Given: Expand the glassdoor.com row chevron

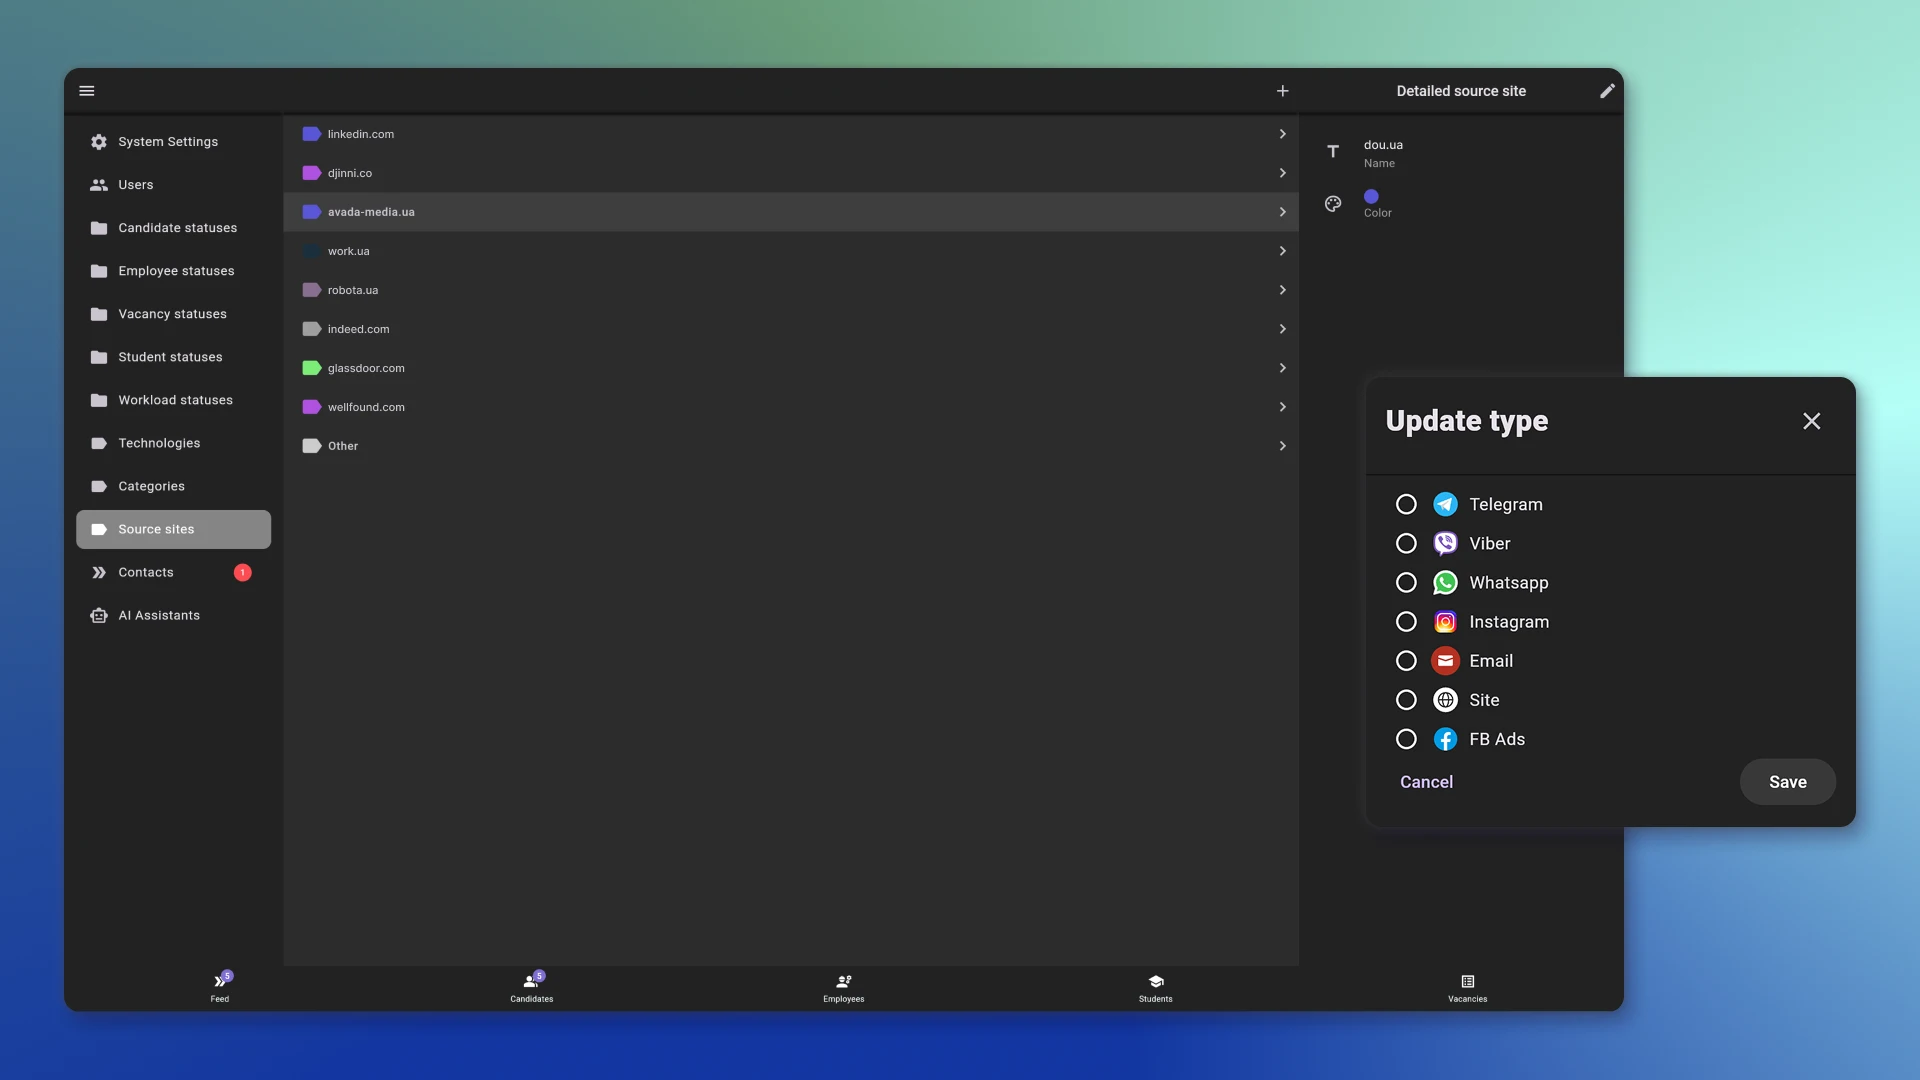Looking at the screenshot, I should pos(1282,368).
